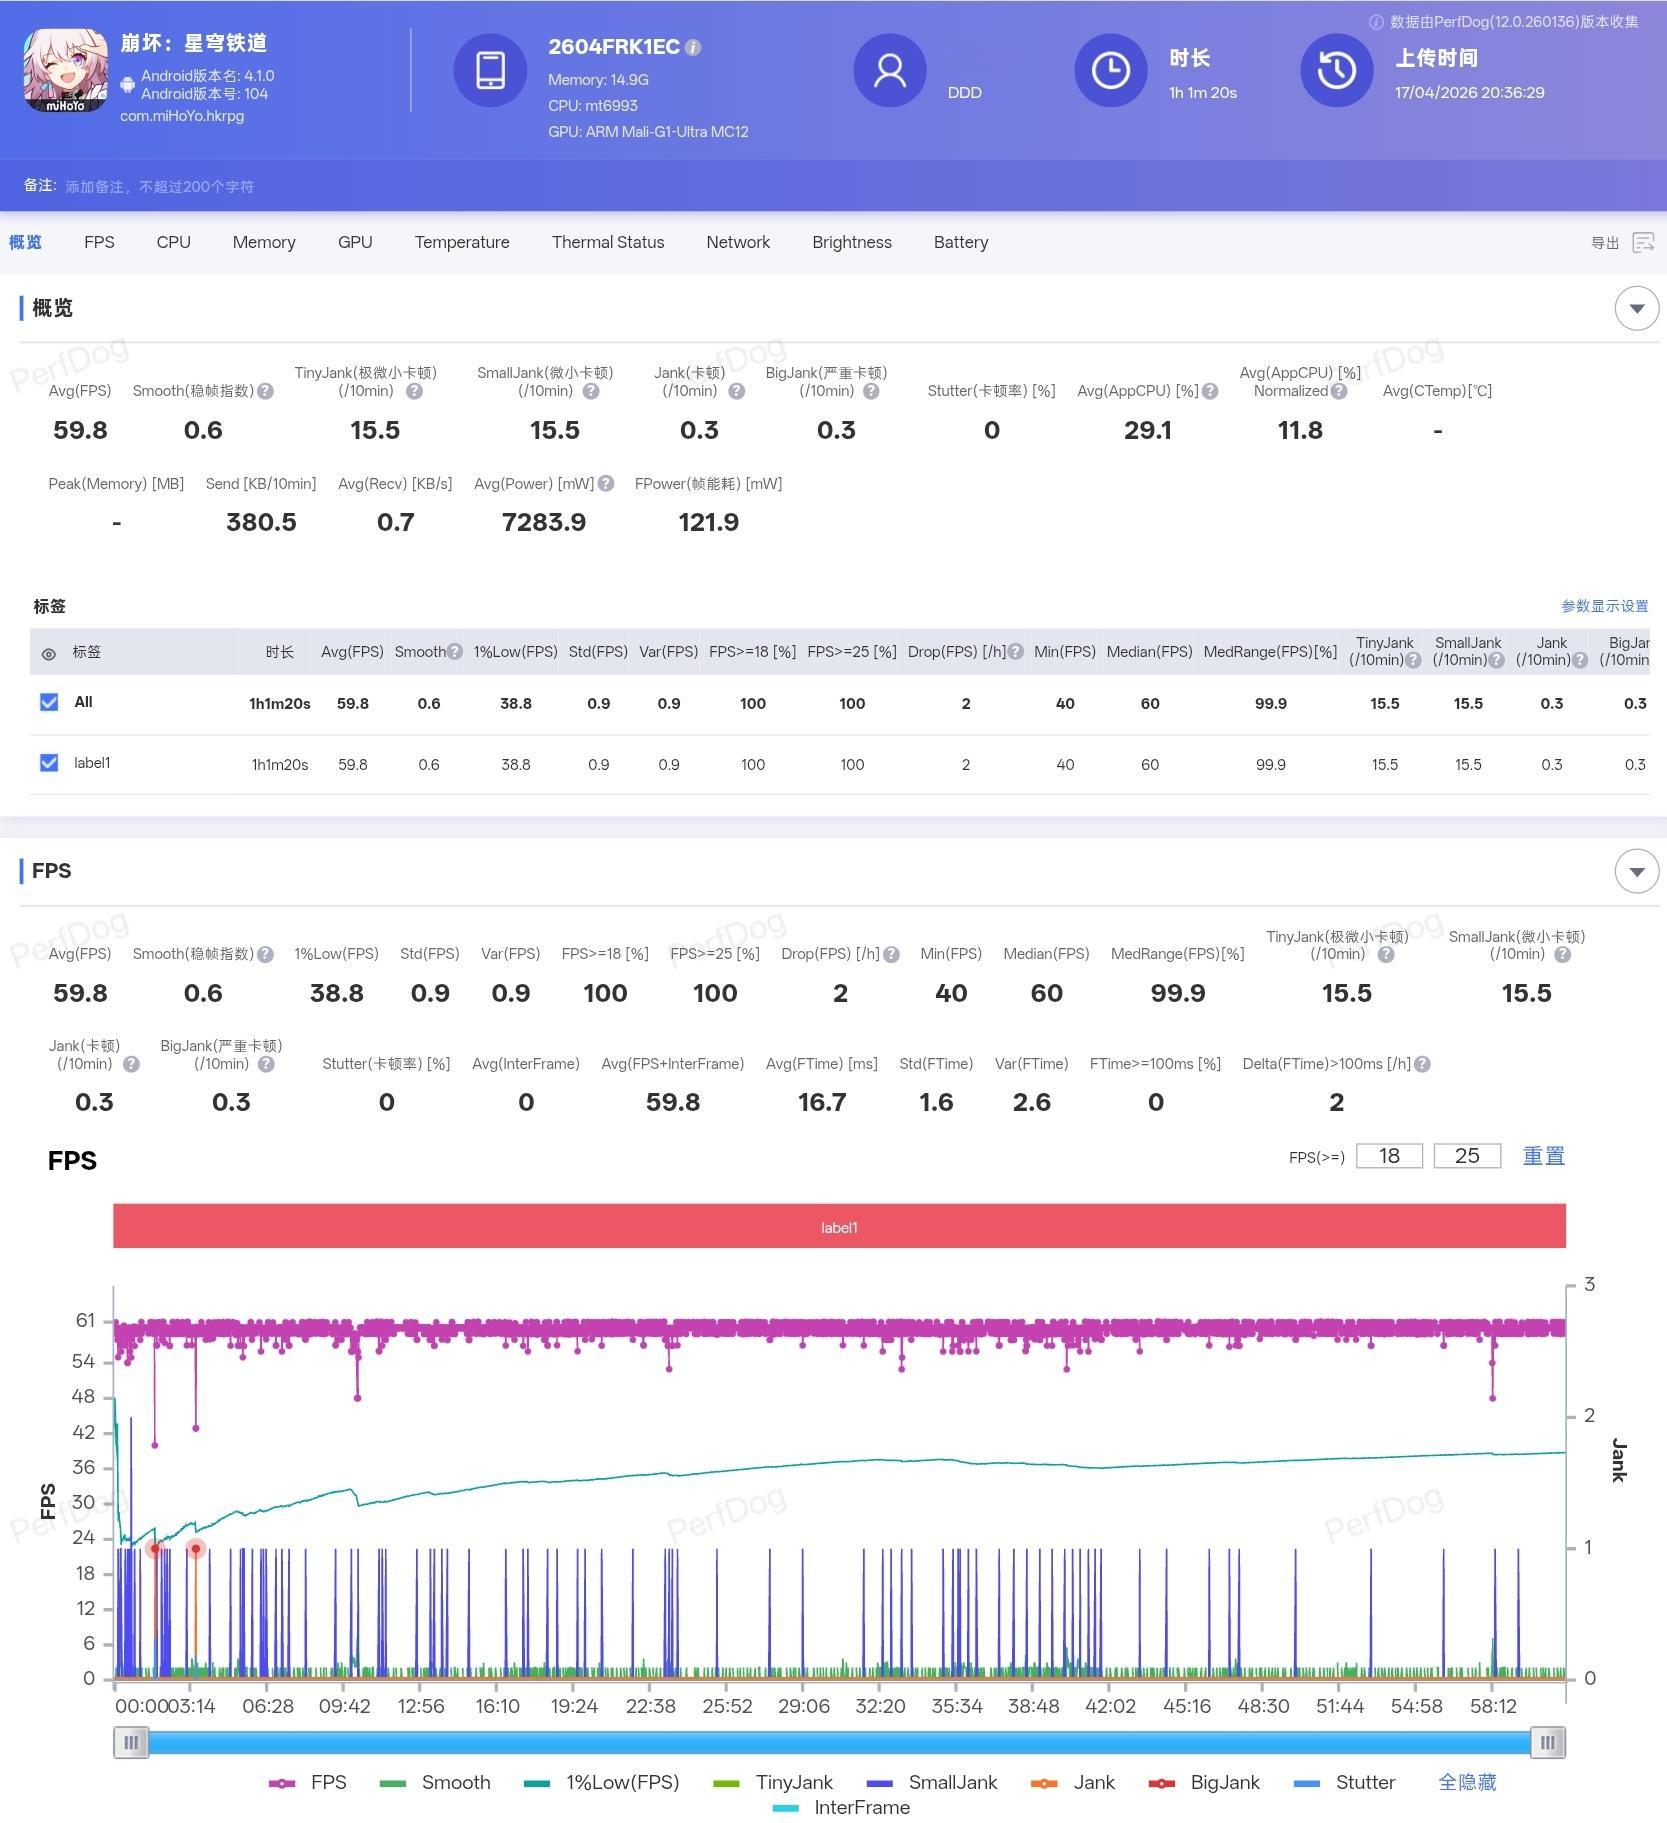This screenshot has height=1823, width=1667.
Task: Click the 重置 reset link
Action: (1542, 1156)
